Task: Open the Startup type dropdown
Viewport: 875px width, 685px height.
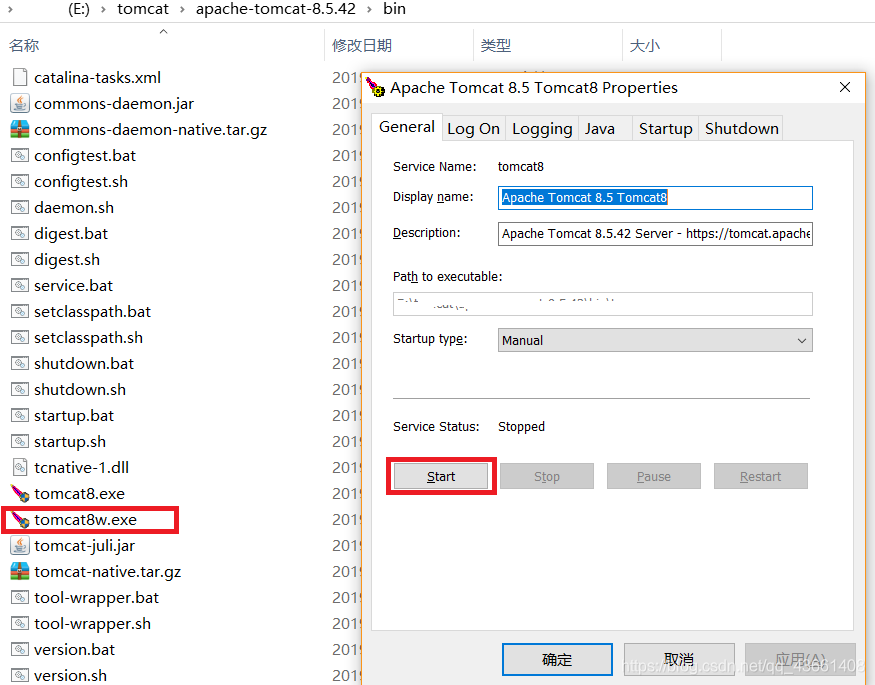Action: [x=655, y=340]
